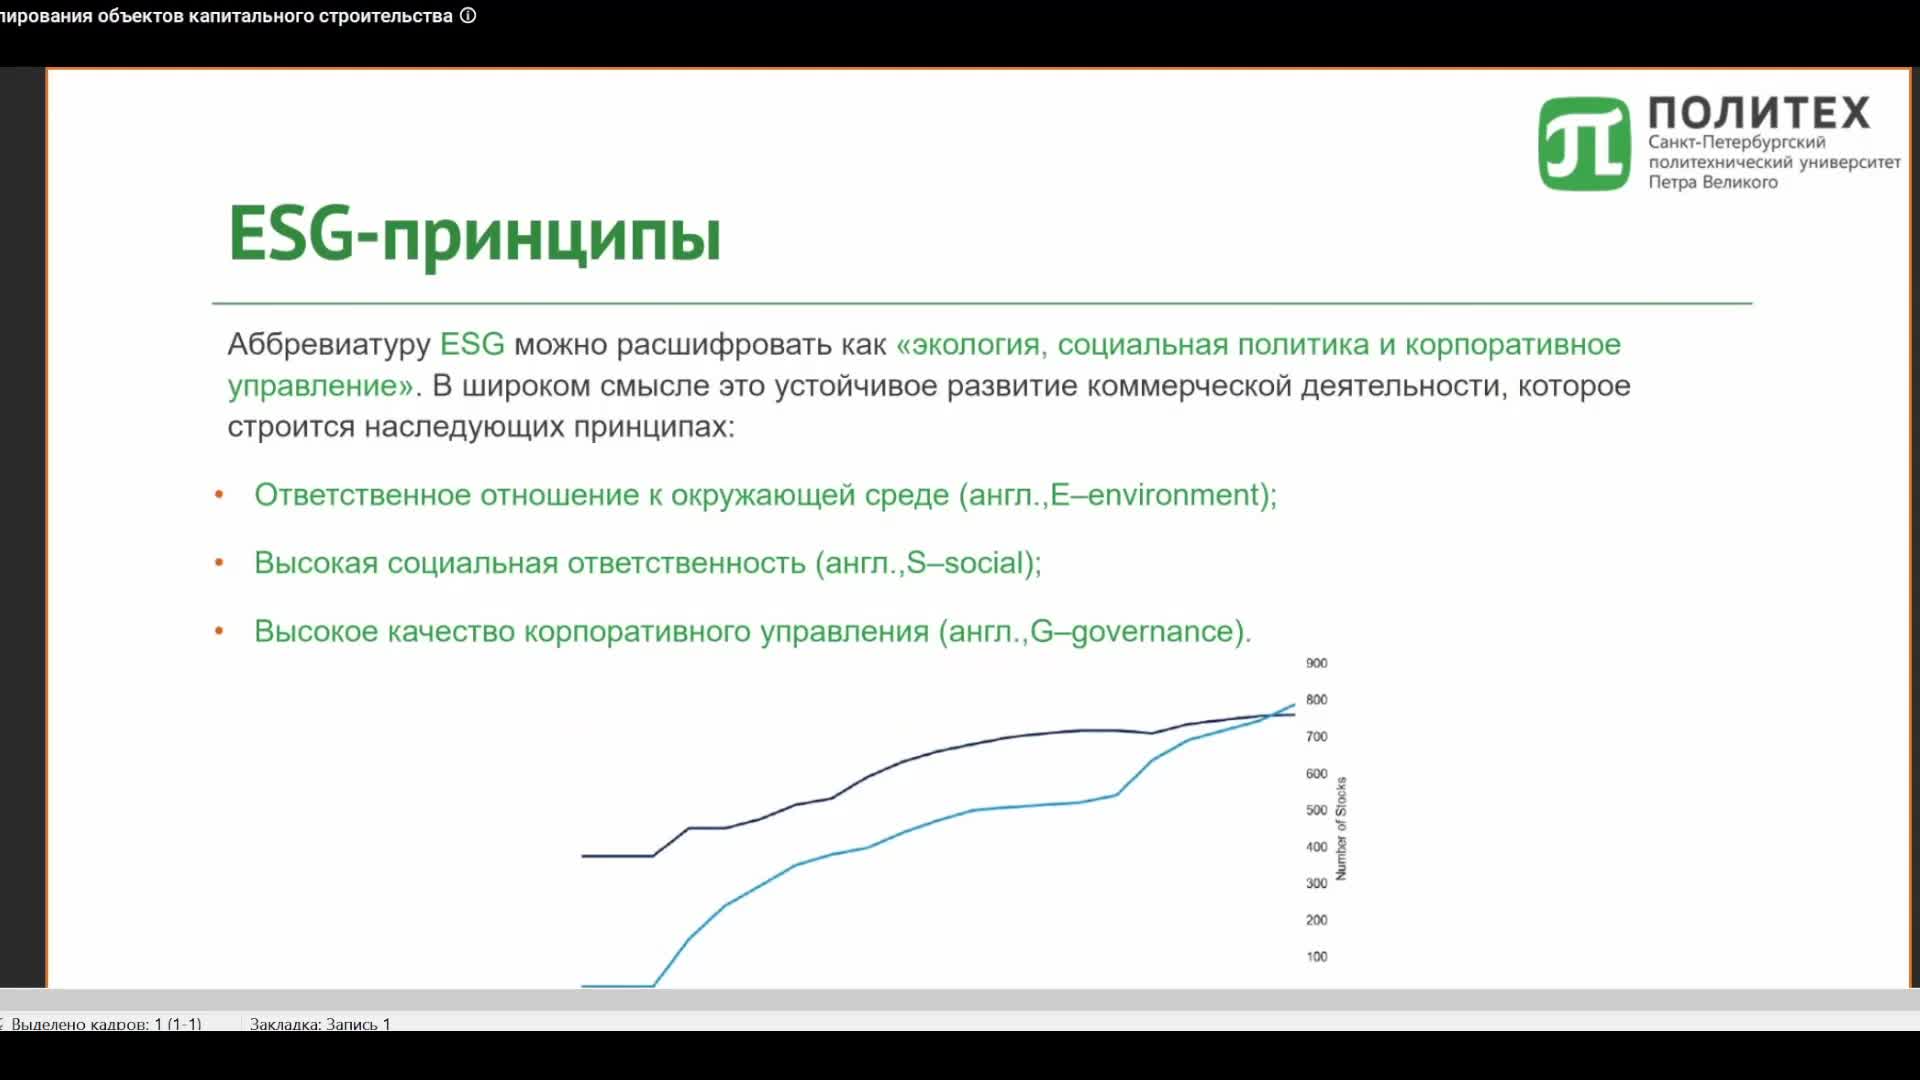The height and width of the screenshot is (1080, 1920).
Task: Click the bullet mentioning 'E–environment'
Action: point(765,495)
